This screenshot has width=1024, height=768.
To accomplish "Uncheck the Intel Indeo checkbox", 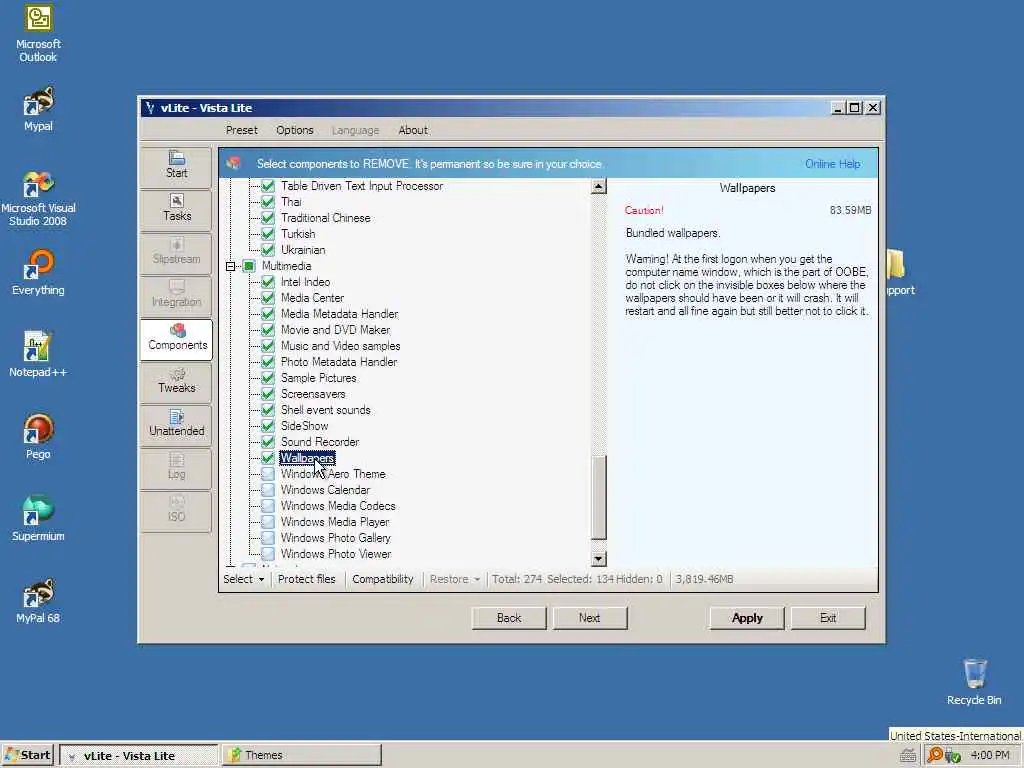I will pos(268,282).
